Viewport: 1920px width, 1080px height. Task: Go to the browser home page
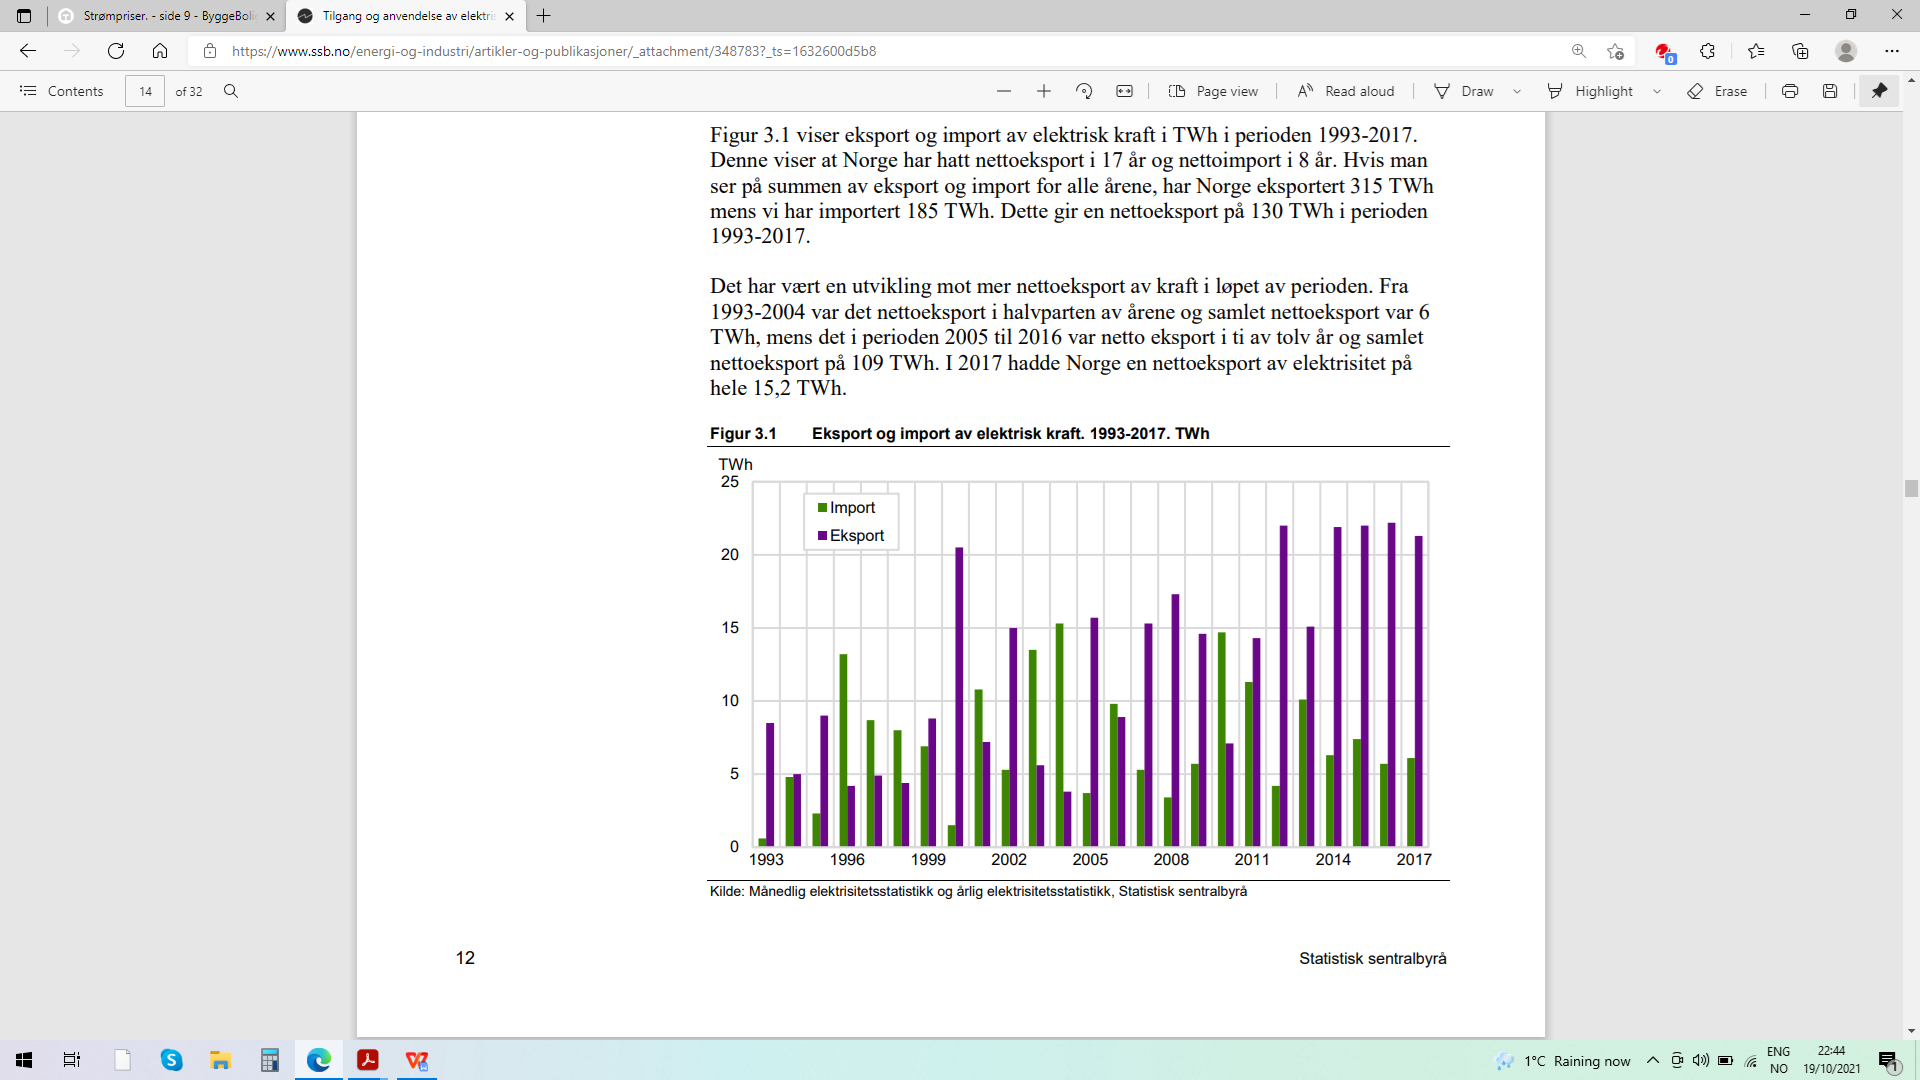(160, 51)
